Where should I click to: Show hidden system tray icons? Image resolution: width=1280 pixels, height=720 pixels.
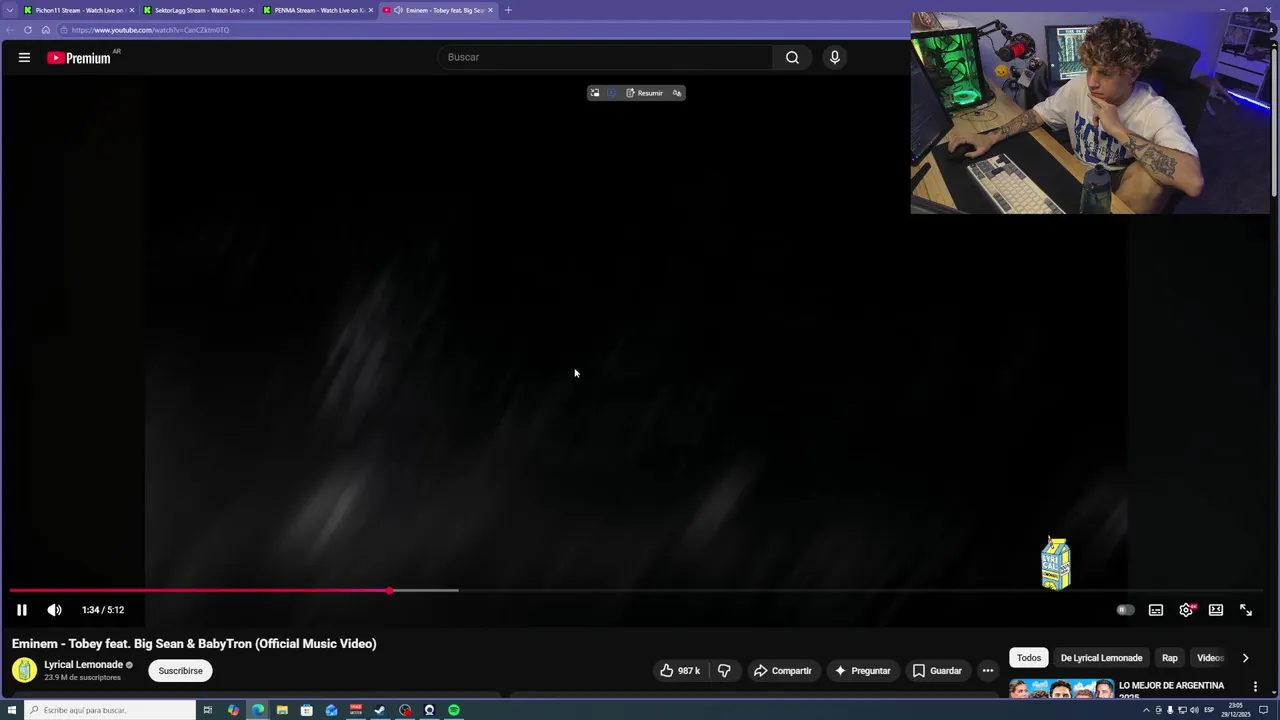coord(1147,710)
